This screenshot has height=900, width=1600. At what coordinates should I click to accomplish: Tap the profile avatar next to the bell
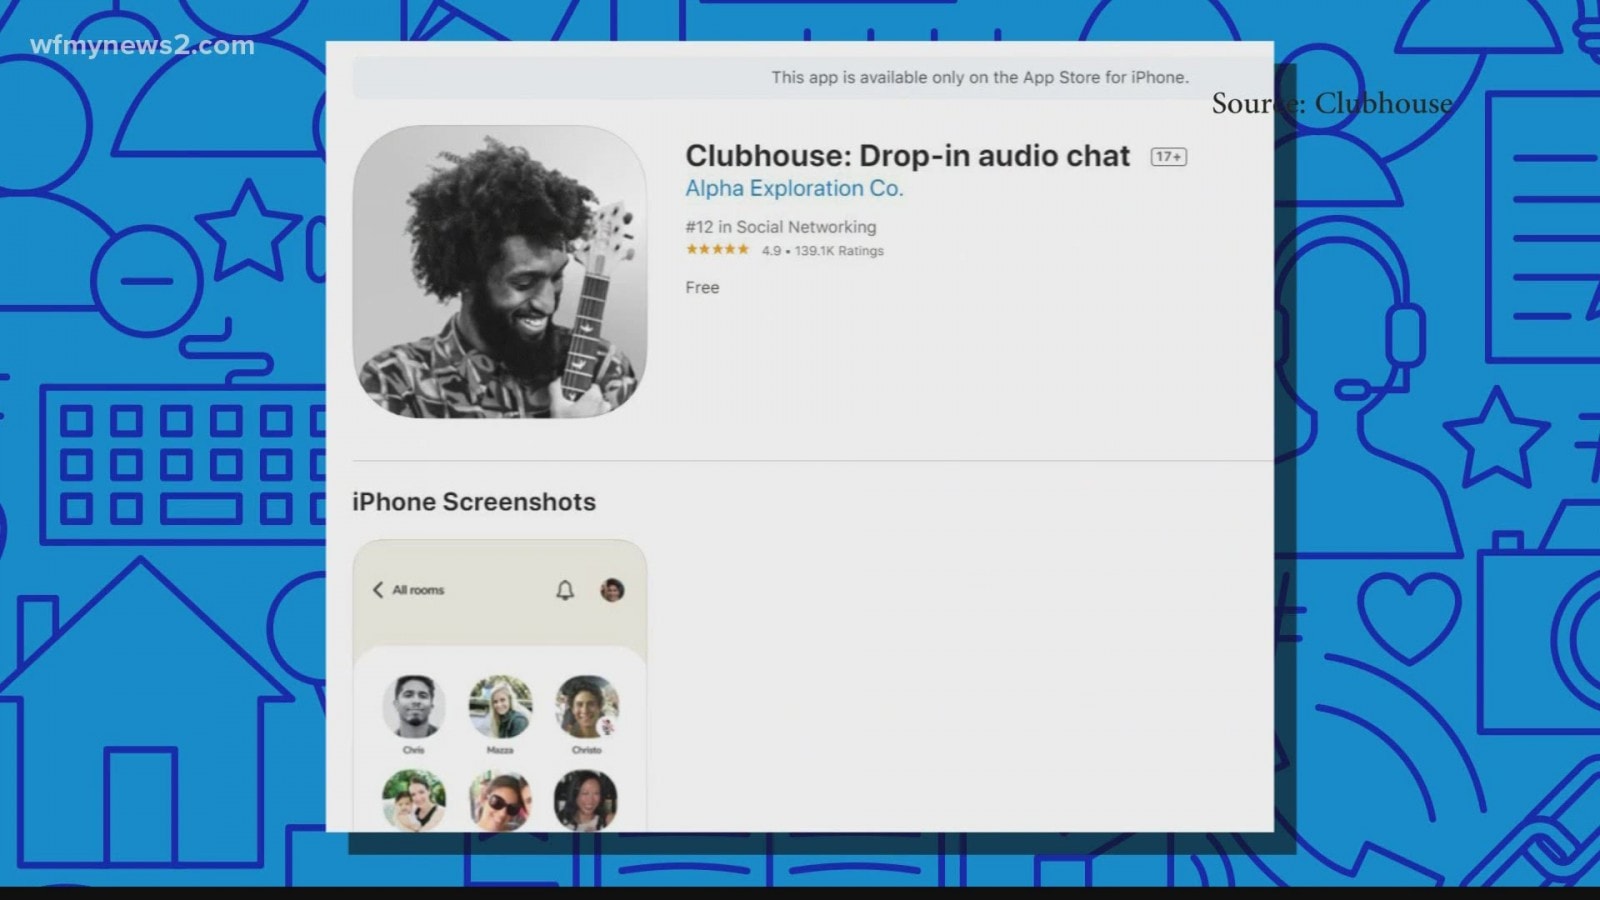coord(612,590)
